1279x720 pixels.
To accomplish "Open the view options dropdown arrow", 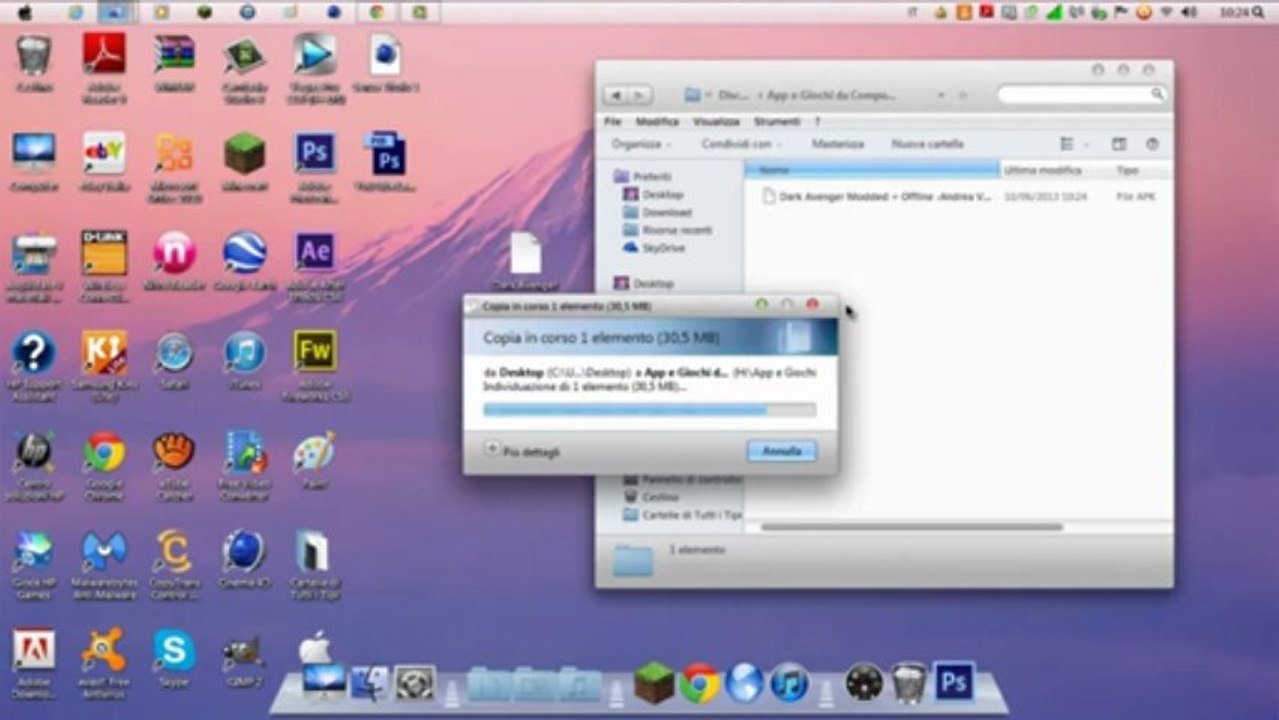I will tap(1087, 144).
